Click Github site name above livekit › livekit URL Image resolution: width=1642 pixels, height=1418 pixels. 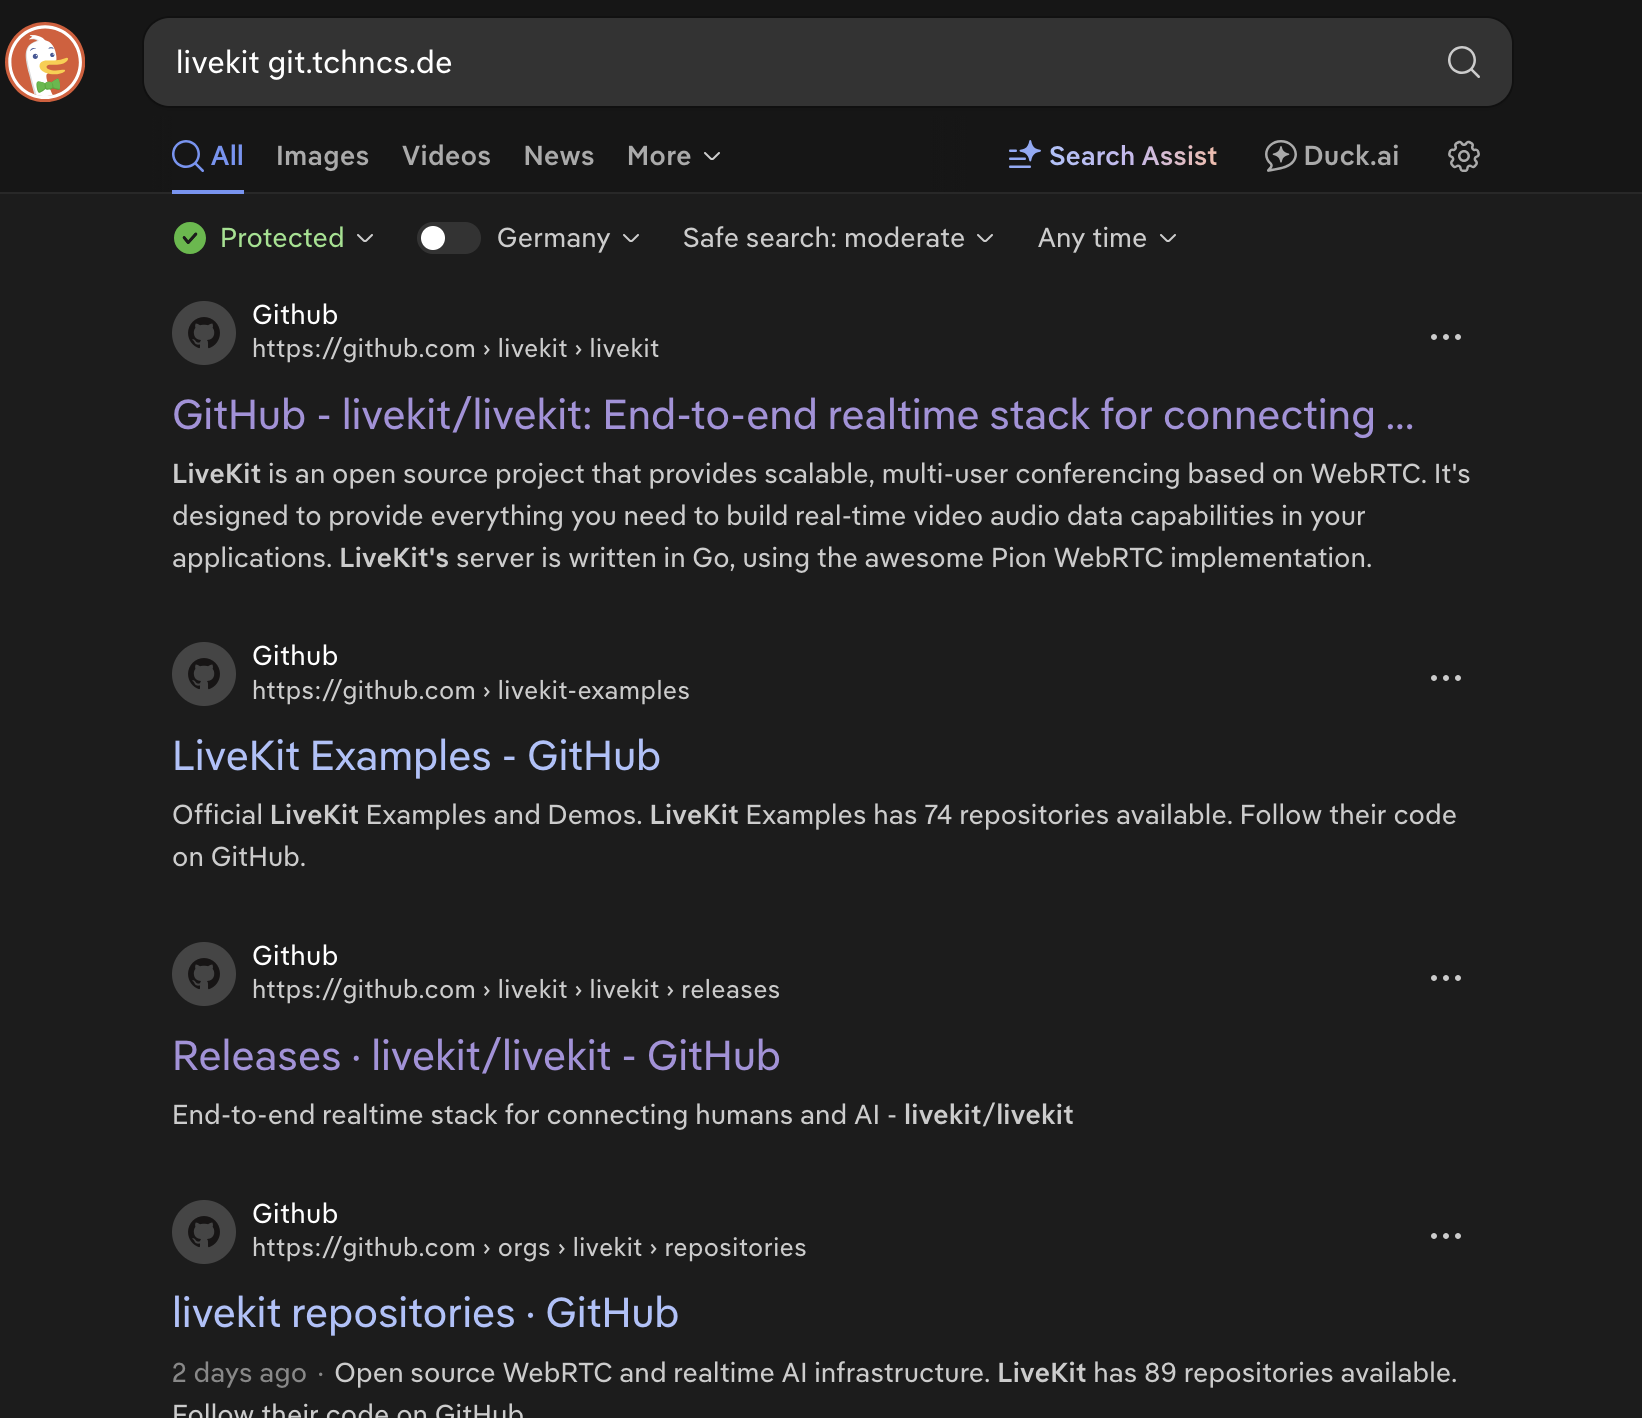pyautogui.click(x=295, y=315)
